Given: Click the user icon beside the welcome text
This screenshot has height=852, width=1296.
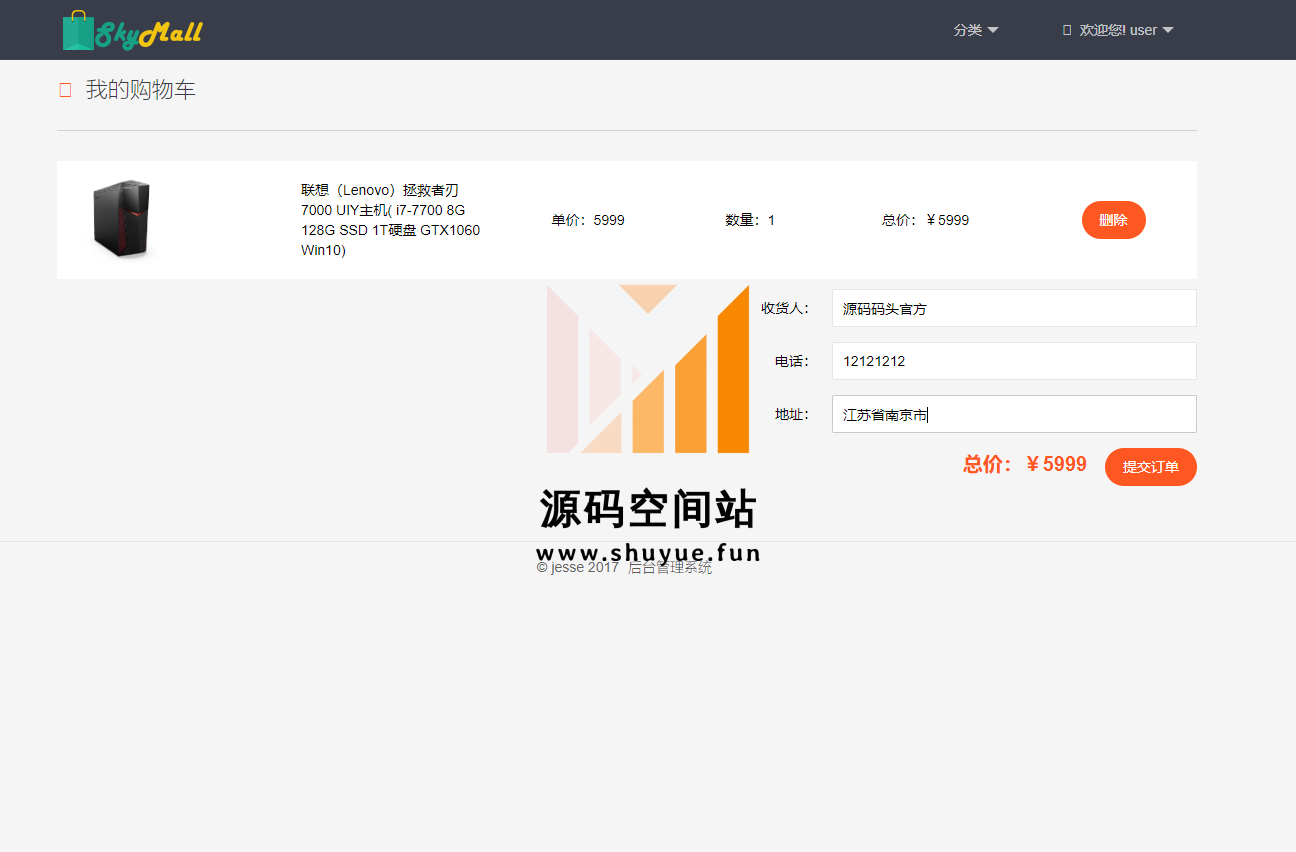Looking at the screenshot, I should point(1066,31).
